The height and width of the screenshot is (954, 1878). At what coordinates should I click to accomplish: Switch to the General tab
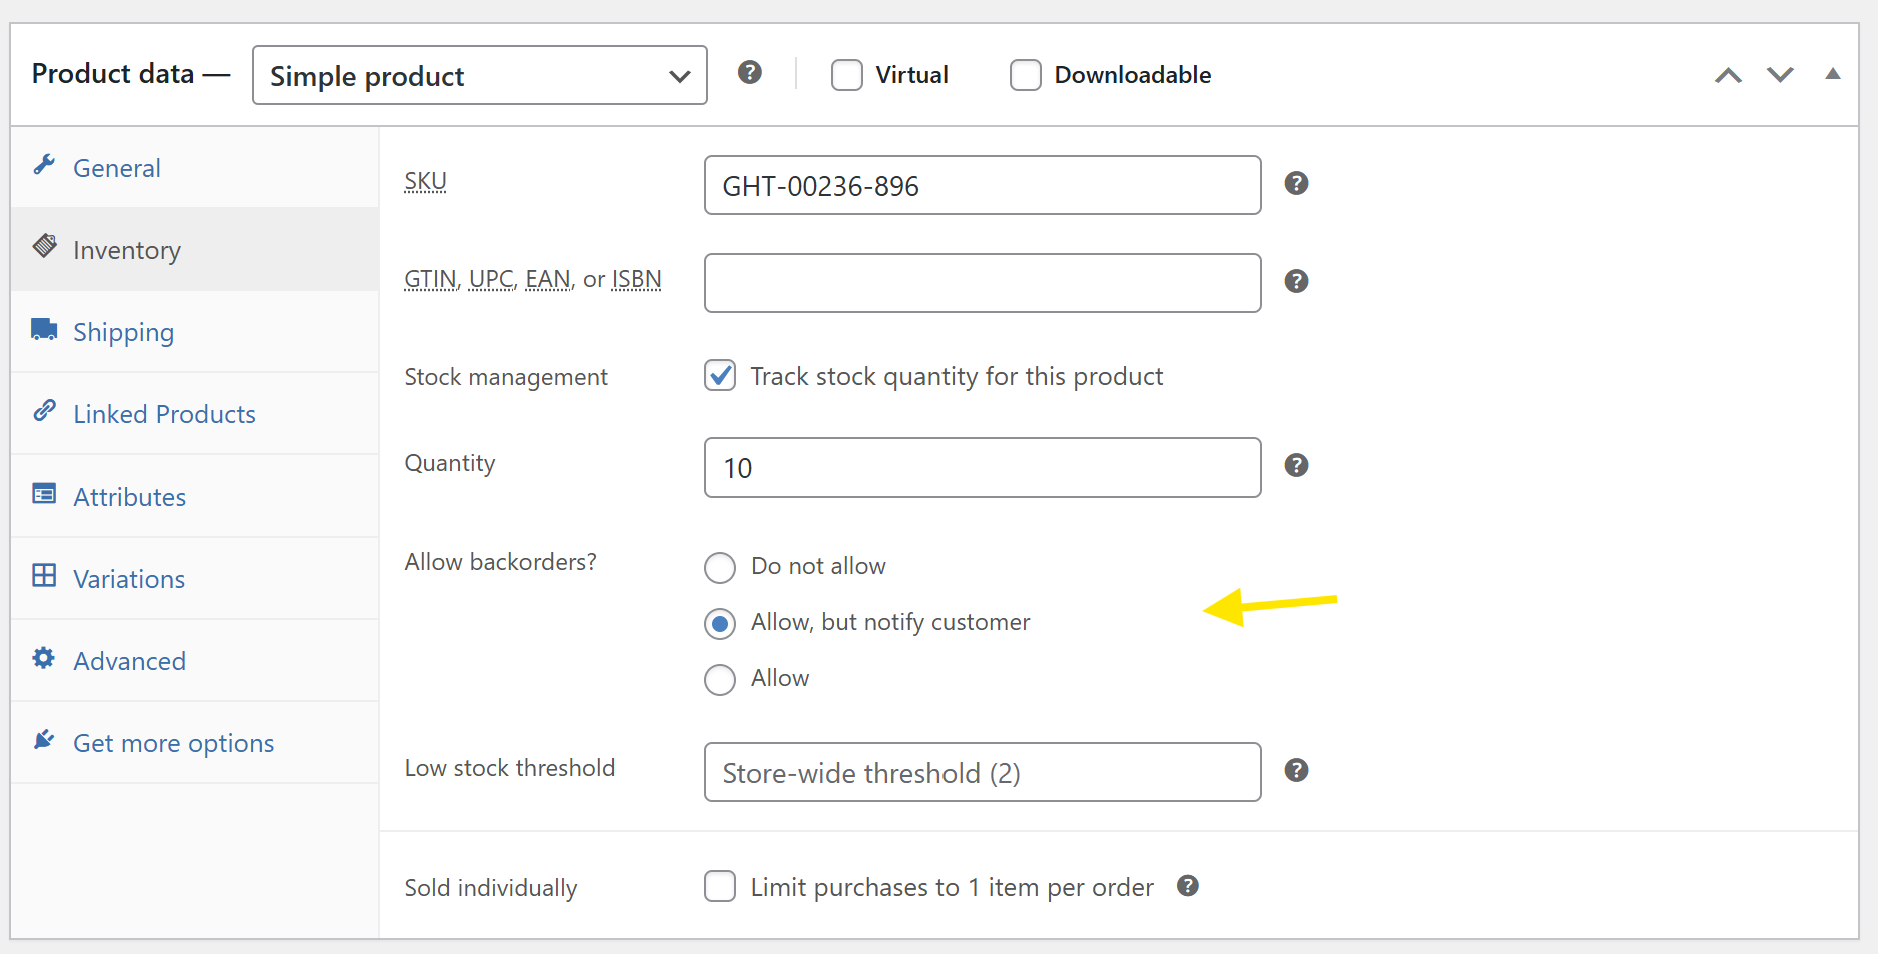pos(116,168)
